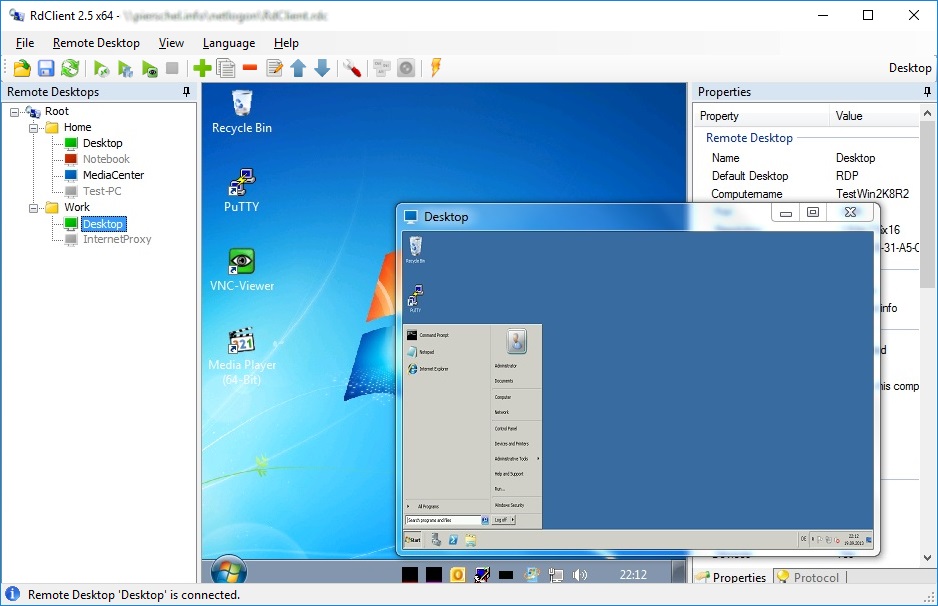The width and height of the screenshot is (938, 606).
Task: Click the Copy documents toolbar icon
Action: pyautogui.click(x=226, y=68)
